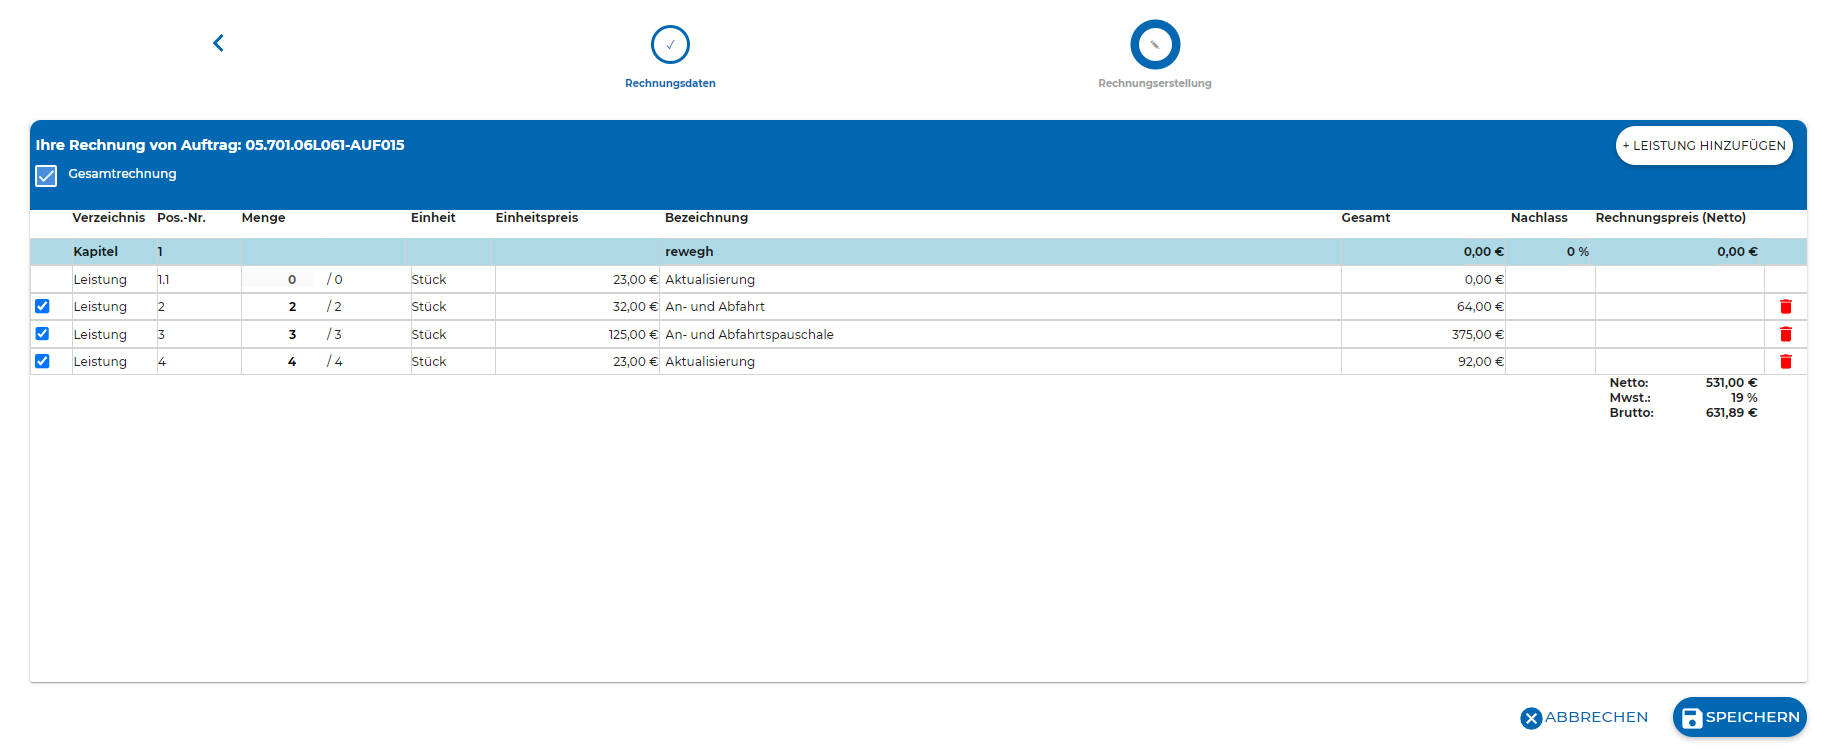Uncheck the checkbox for position 3
1836x756 pixels.
coord(42,334)
